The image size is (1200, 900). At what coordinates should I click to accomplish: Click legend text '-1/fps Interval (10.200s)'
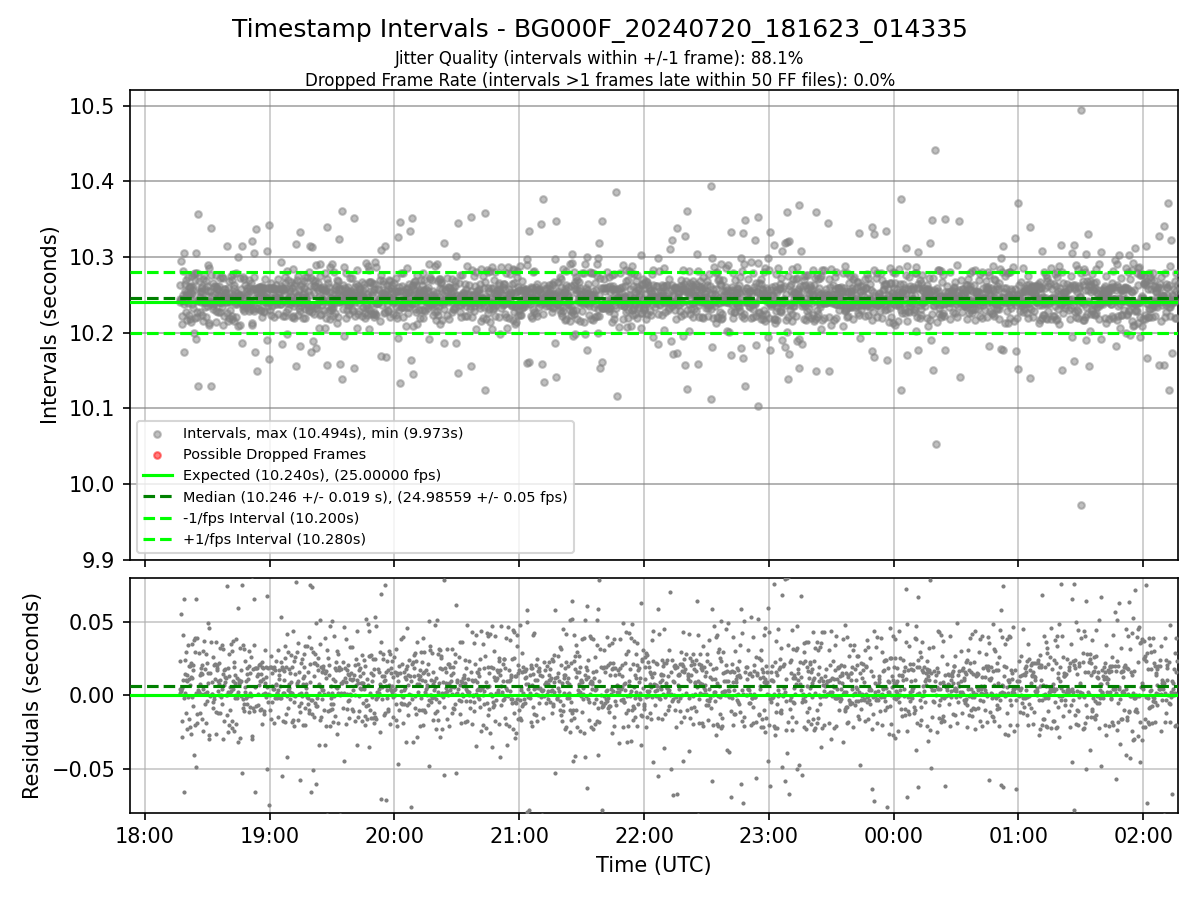[271, 518]
